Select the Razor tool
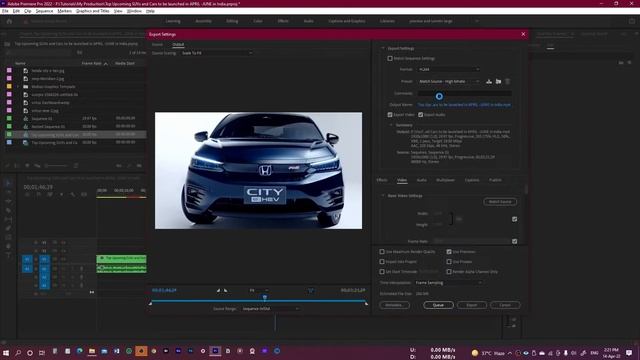Viewport: 640px width, 360px height. click(8, 211)
